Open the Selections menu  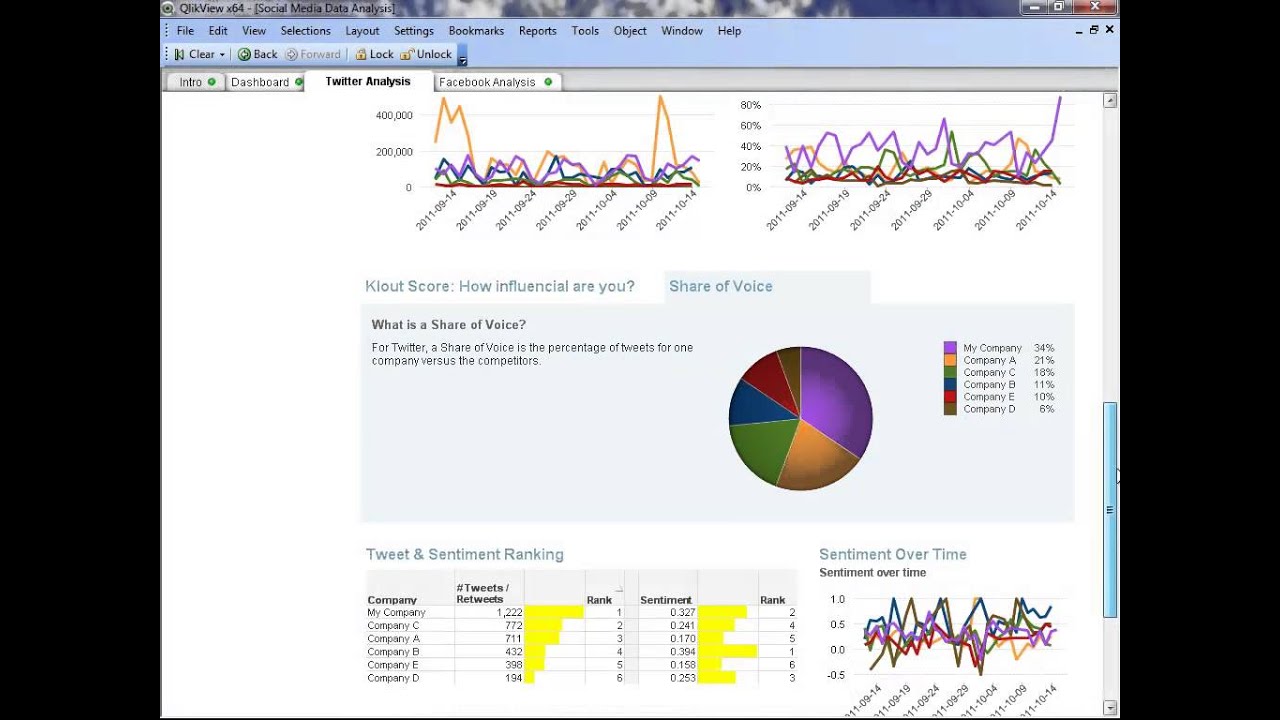305,31
